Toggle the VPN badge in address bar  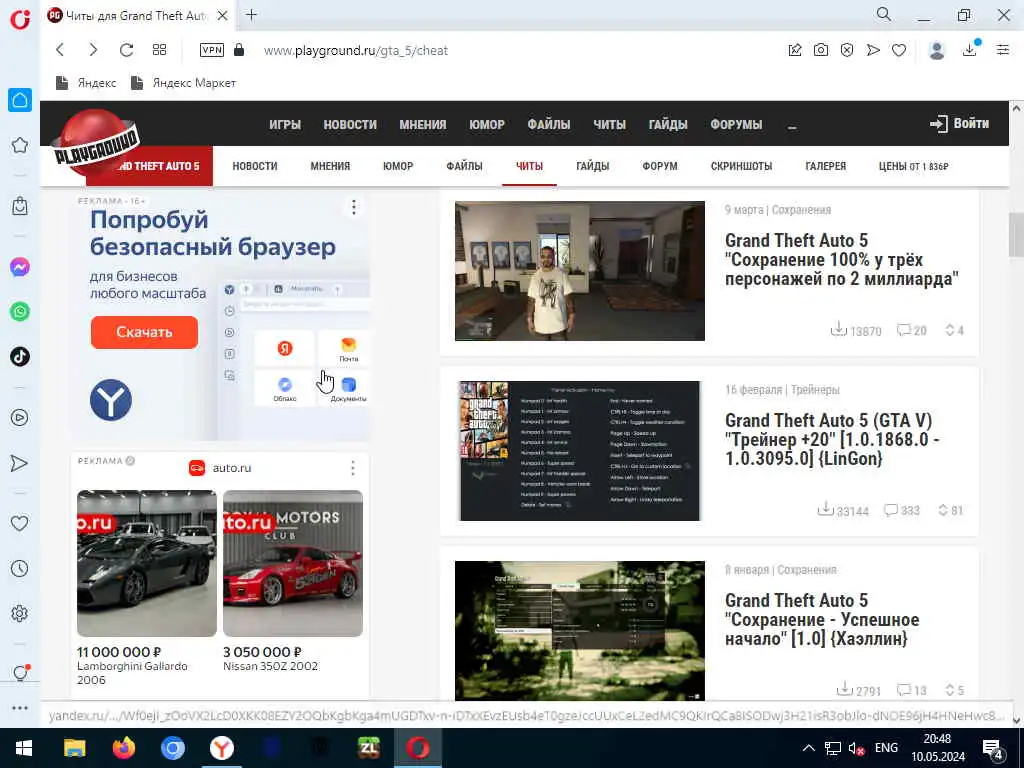pos(212,50)
